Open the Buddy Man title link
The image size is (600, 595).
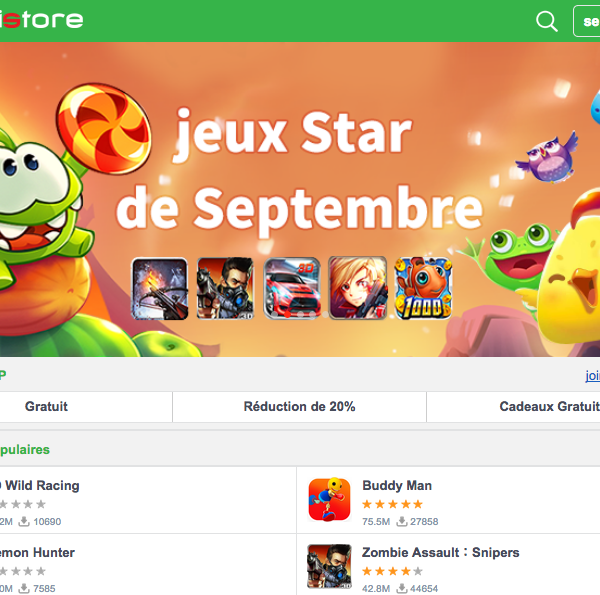coord(397,486)
